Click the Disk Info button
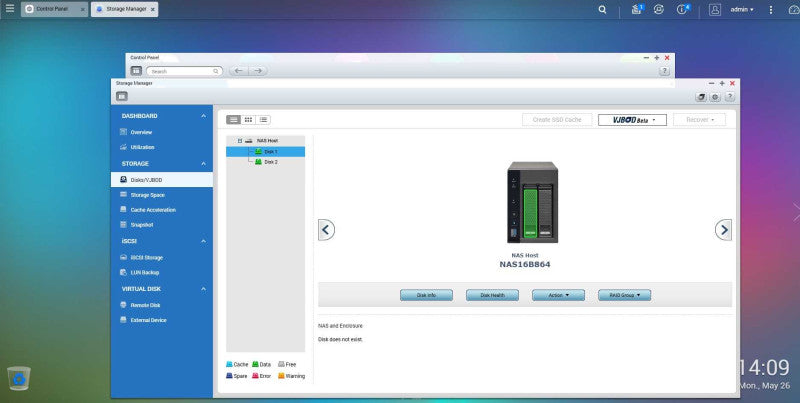 (x=426, y=295)
